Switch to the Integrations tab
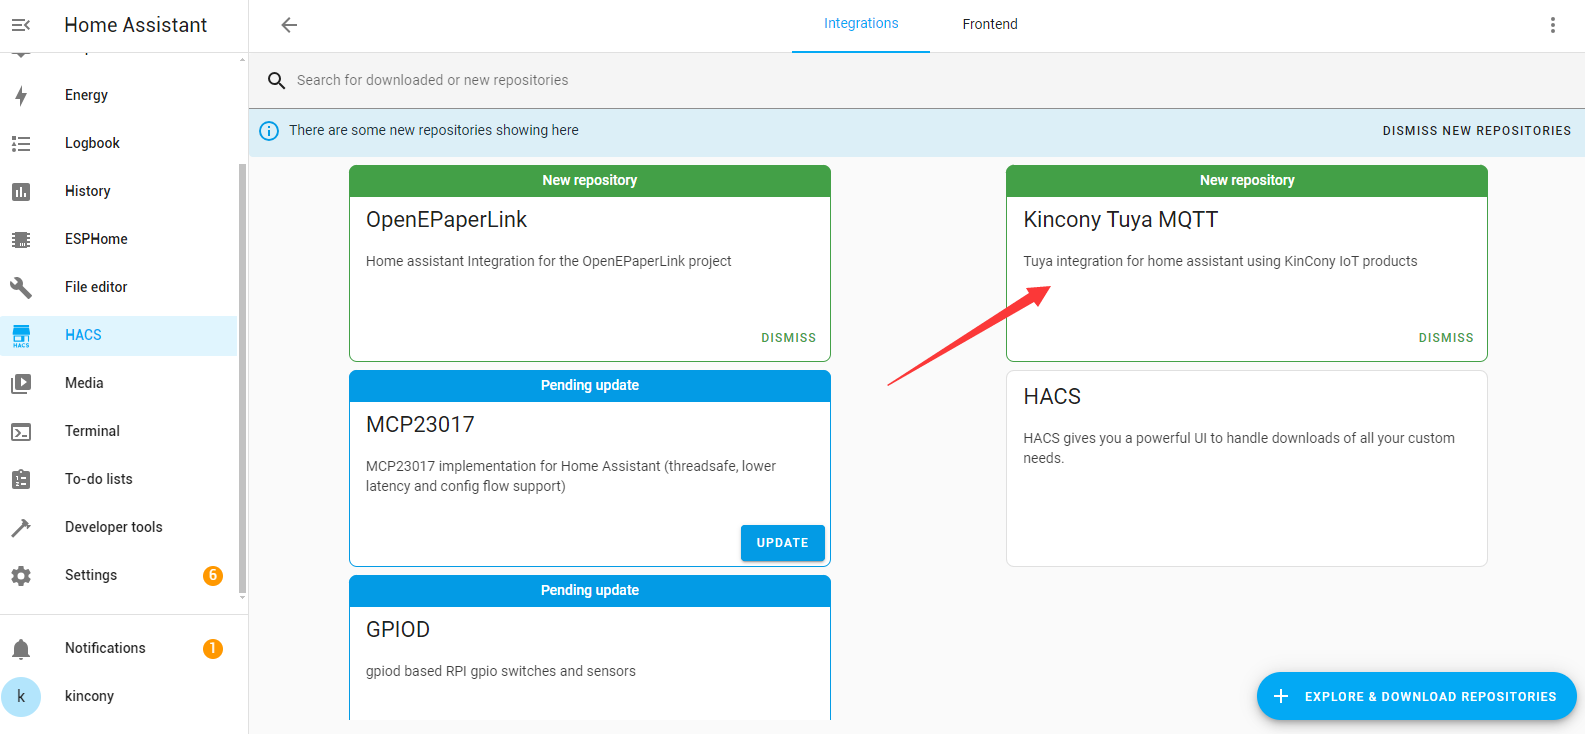 pyautogui.click(x=861, y=24)
